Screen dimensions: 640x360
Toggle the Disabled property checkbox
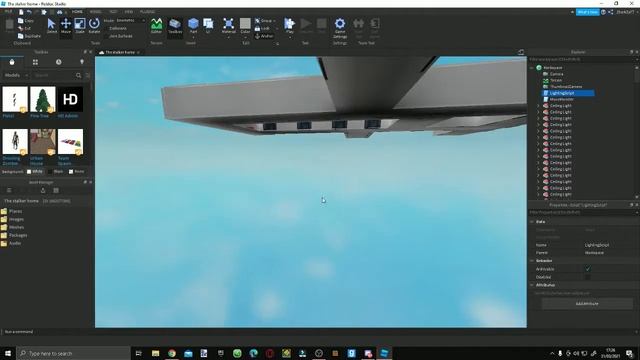(588, 277)
